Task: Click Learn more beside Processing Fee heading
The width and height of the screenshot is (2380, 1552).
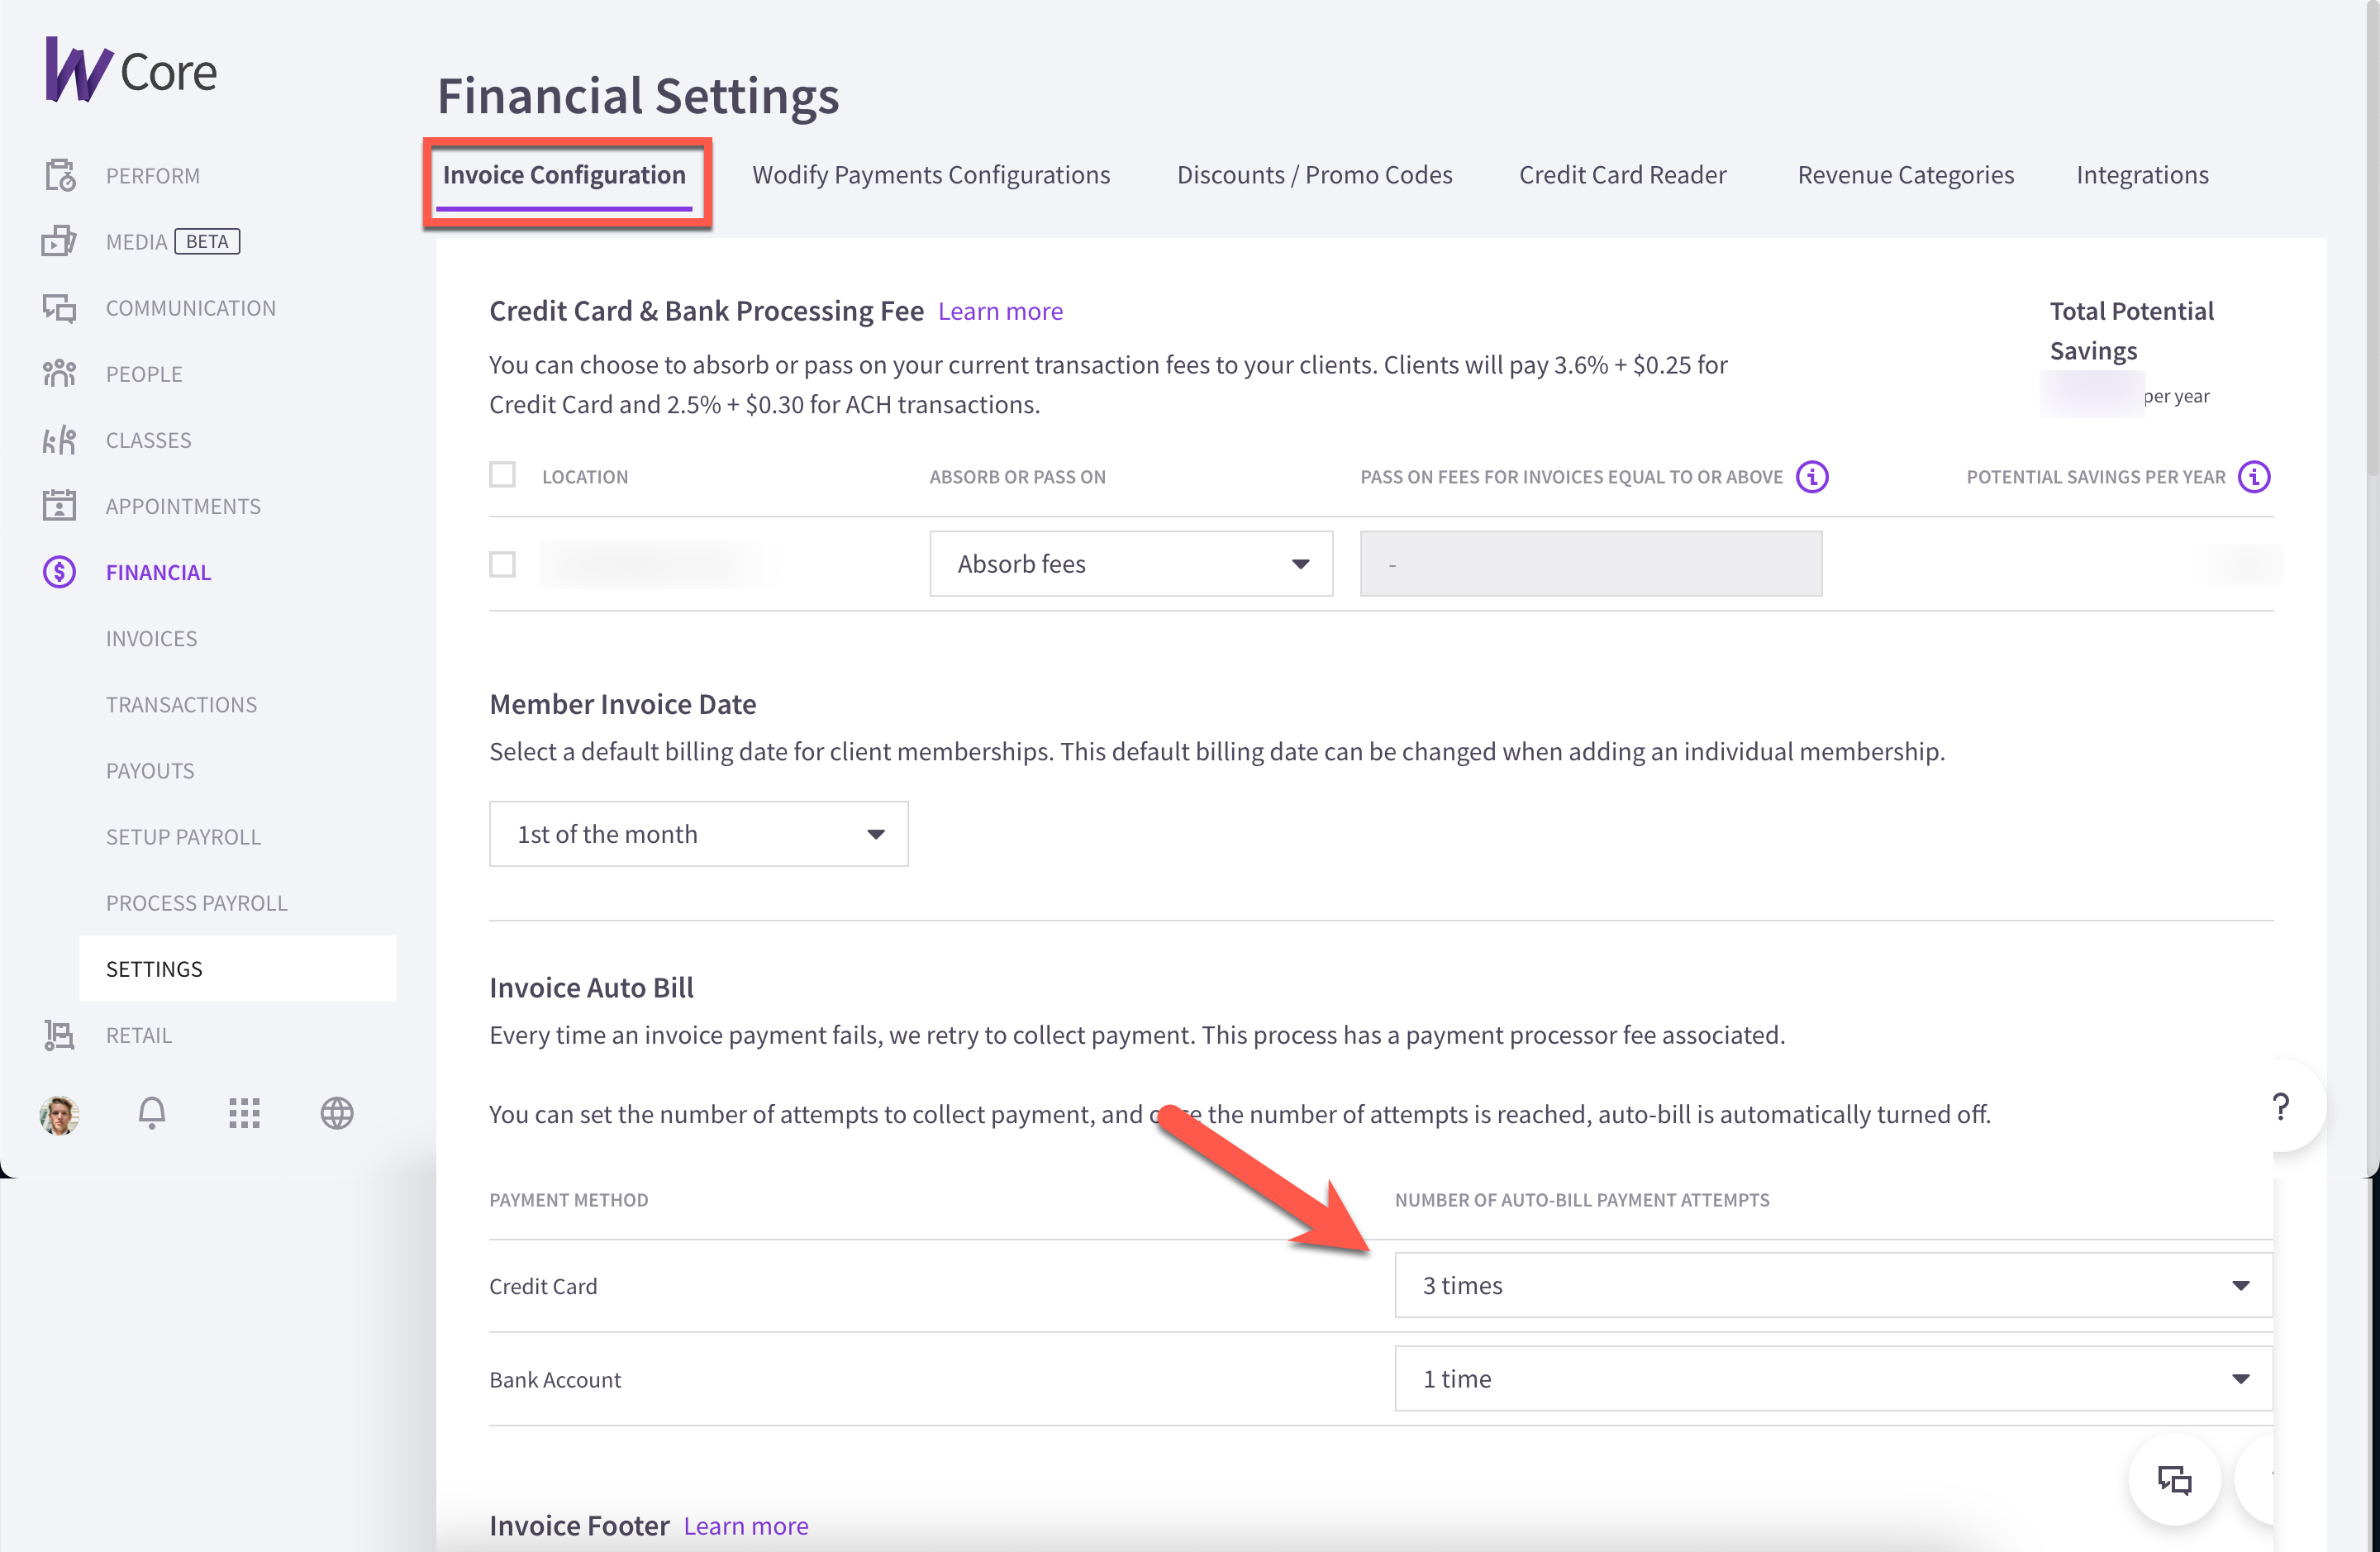Action: click(x=1000, y=311)
